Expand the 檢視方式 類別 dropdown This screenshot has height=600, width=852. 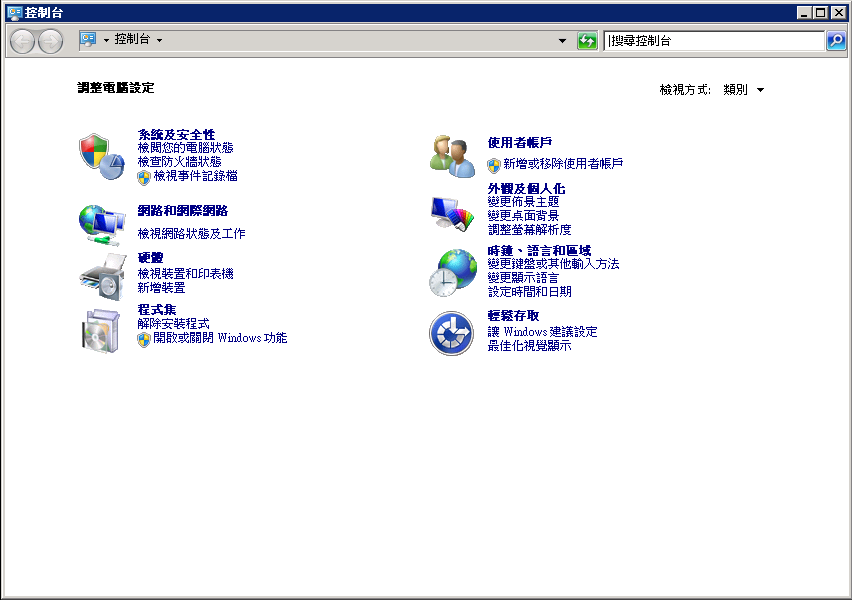(744, 89)
